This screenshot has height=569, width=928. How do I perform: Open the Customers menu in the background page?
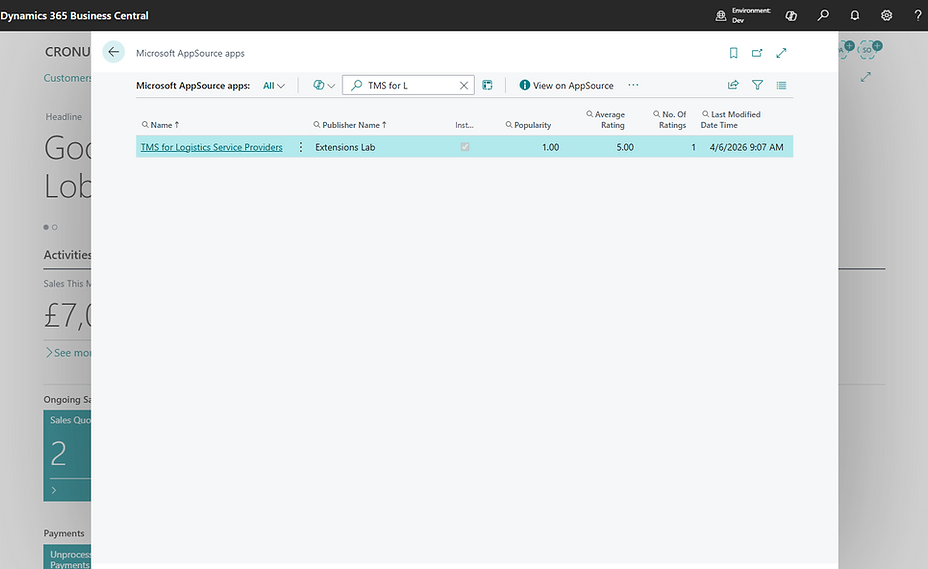coord(67,78)
